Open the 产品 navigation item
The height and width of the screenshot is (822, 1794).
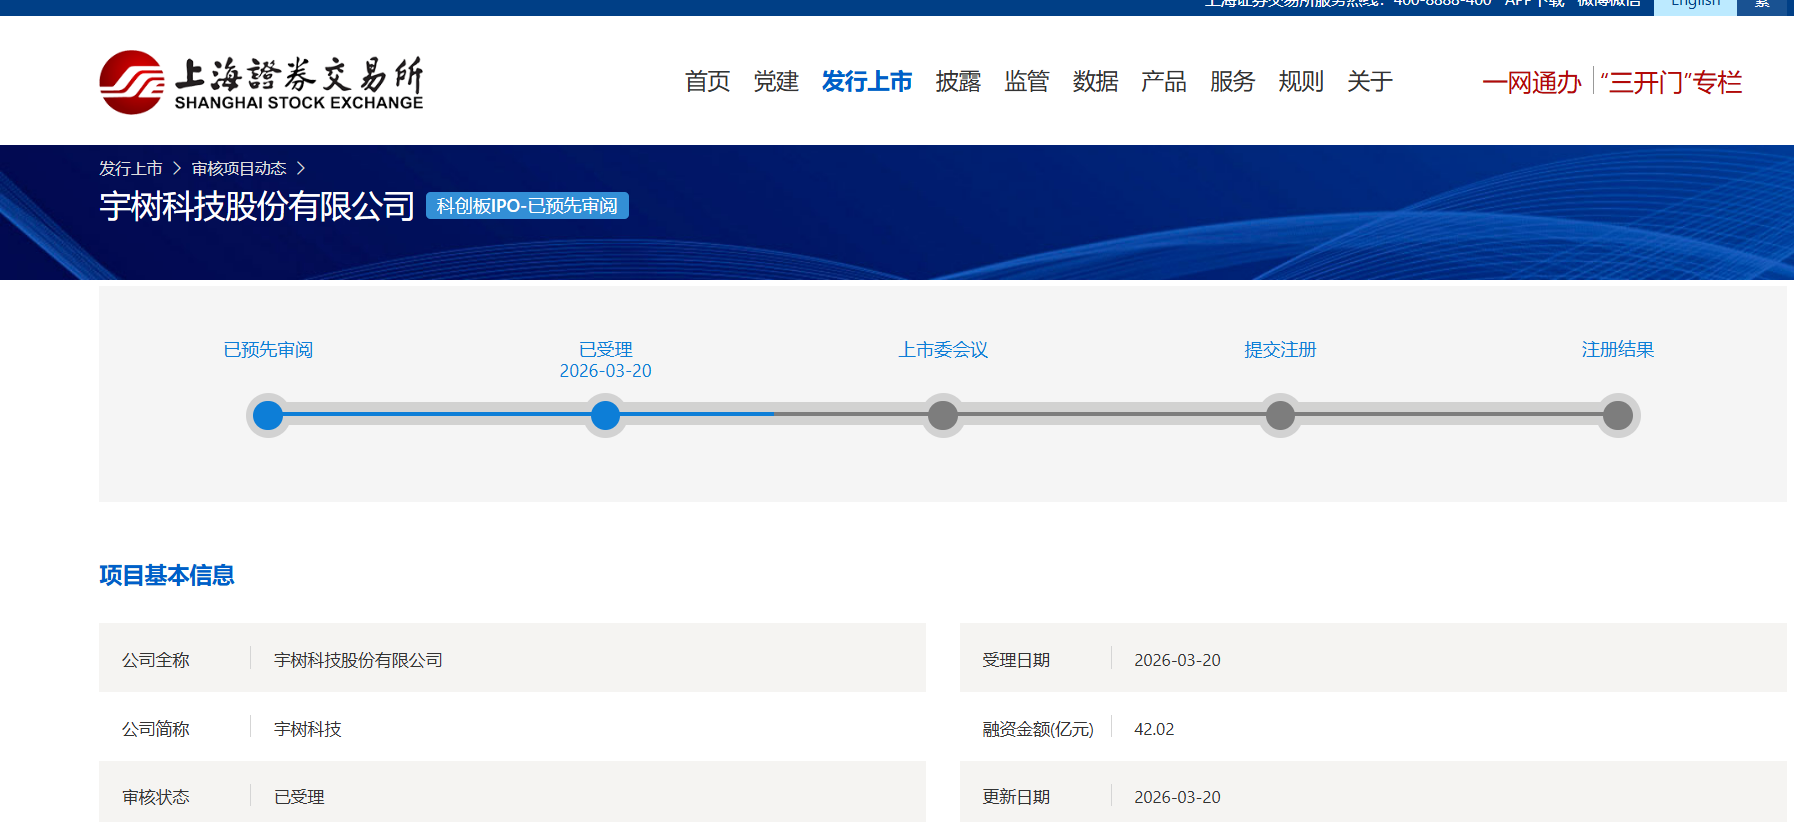1163,82
